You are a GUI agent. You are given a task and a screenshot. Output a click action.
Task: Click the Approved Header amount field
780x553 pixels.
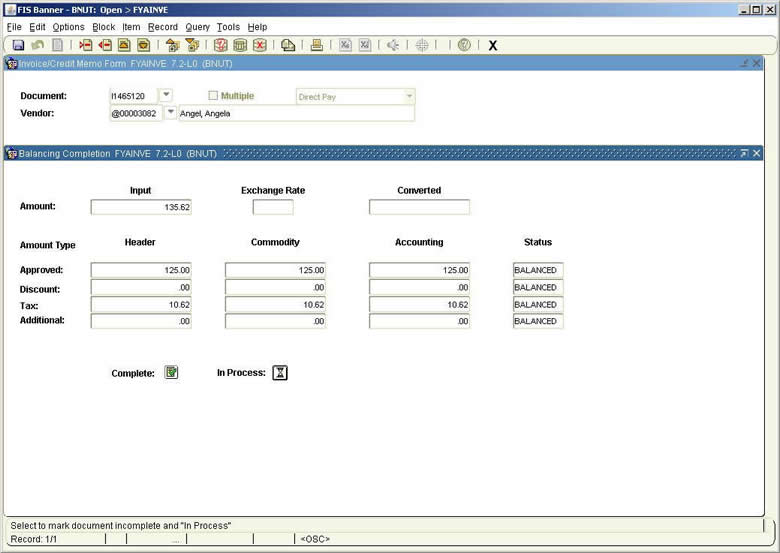tap(141, 270)
